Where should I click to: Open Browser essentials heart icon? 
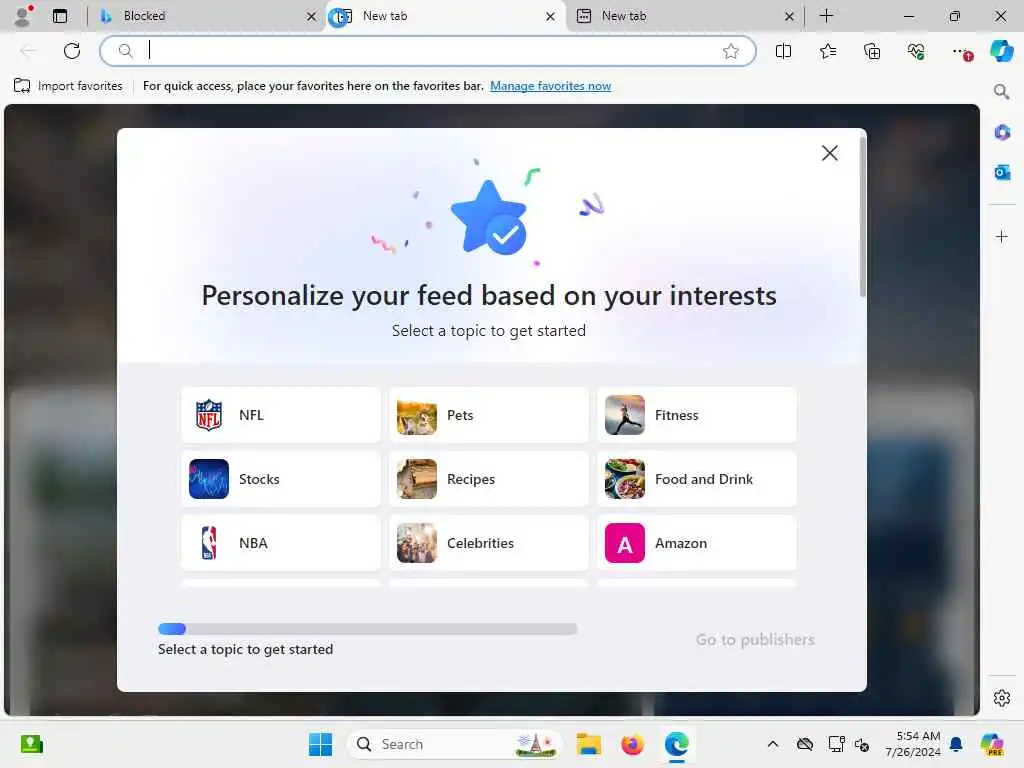(916, 51)
